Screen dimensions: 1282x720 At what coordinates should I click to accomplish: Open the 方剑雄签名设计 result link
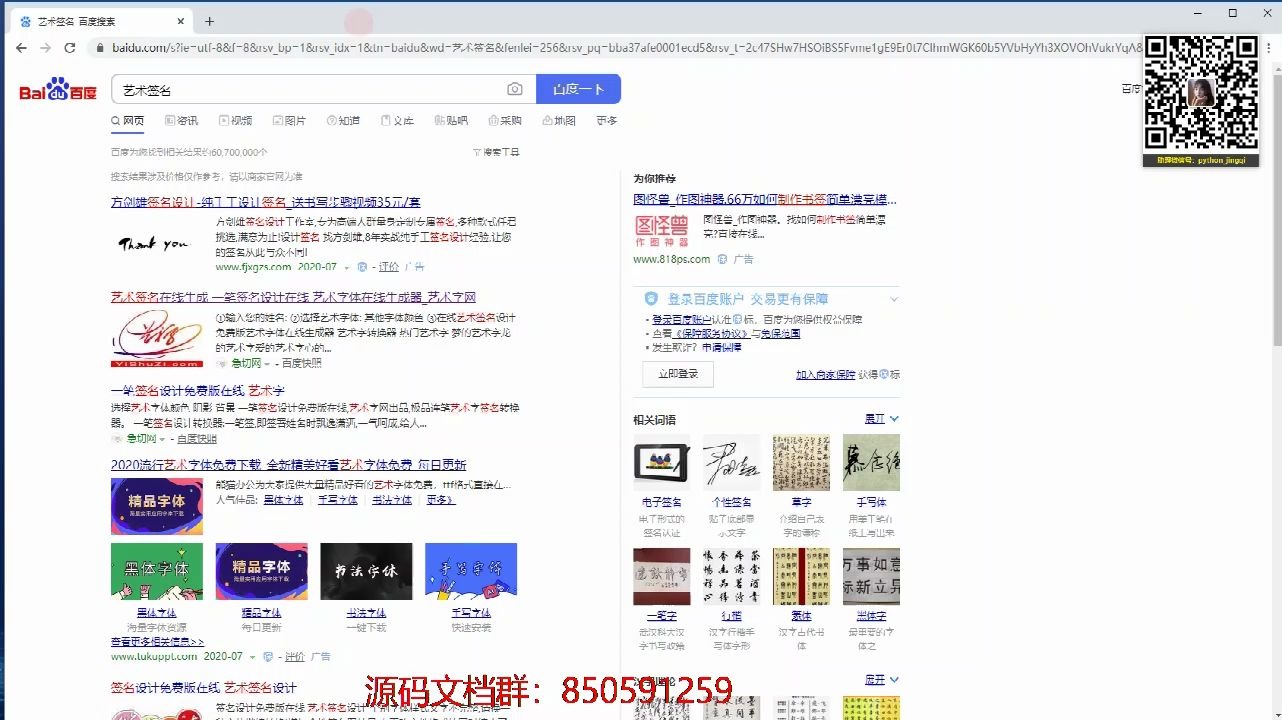pyautogui.click(x=266, y=202)
